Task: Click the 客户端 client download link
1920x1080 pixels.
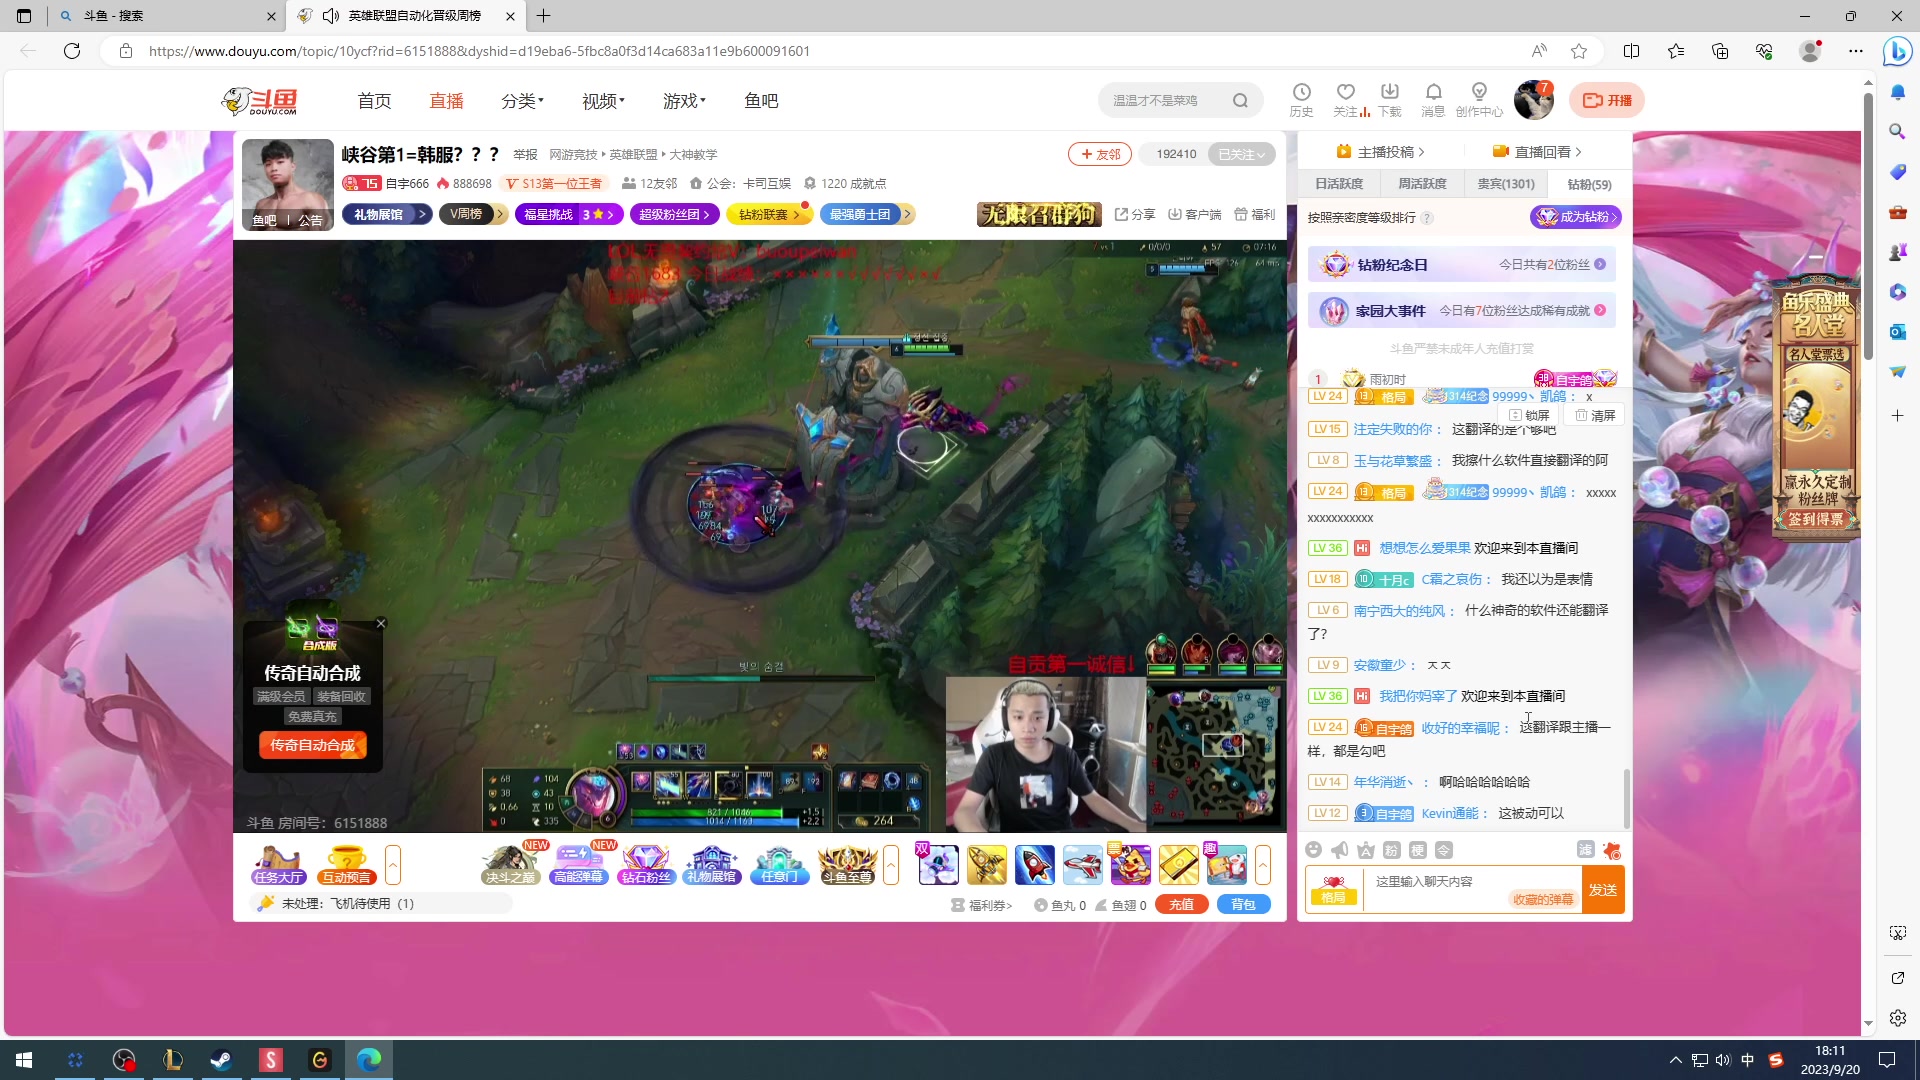Action: (1195, 215)
